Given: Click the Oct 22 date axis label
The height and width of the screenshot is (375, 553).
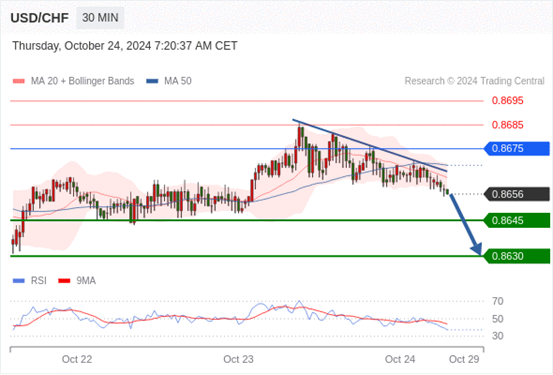Looking at the screenshot, I should [x=77, y=359].
